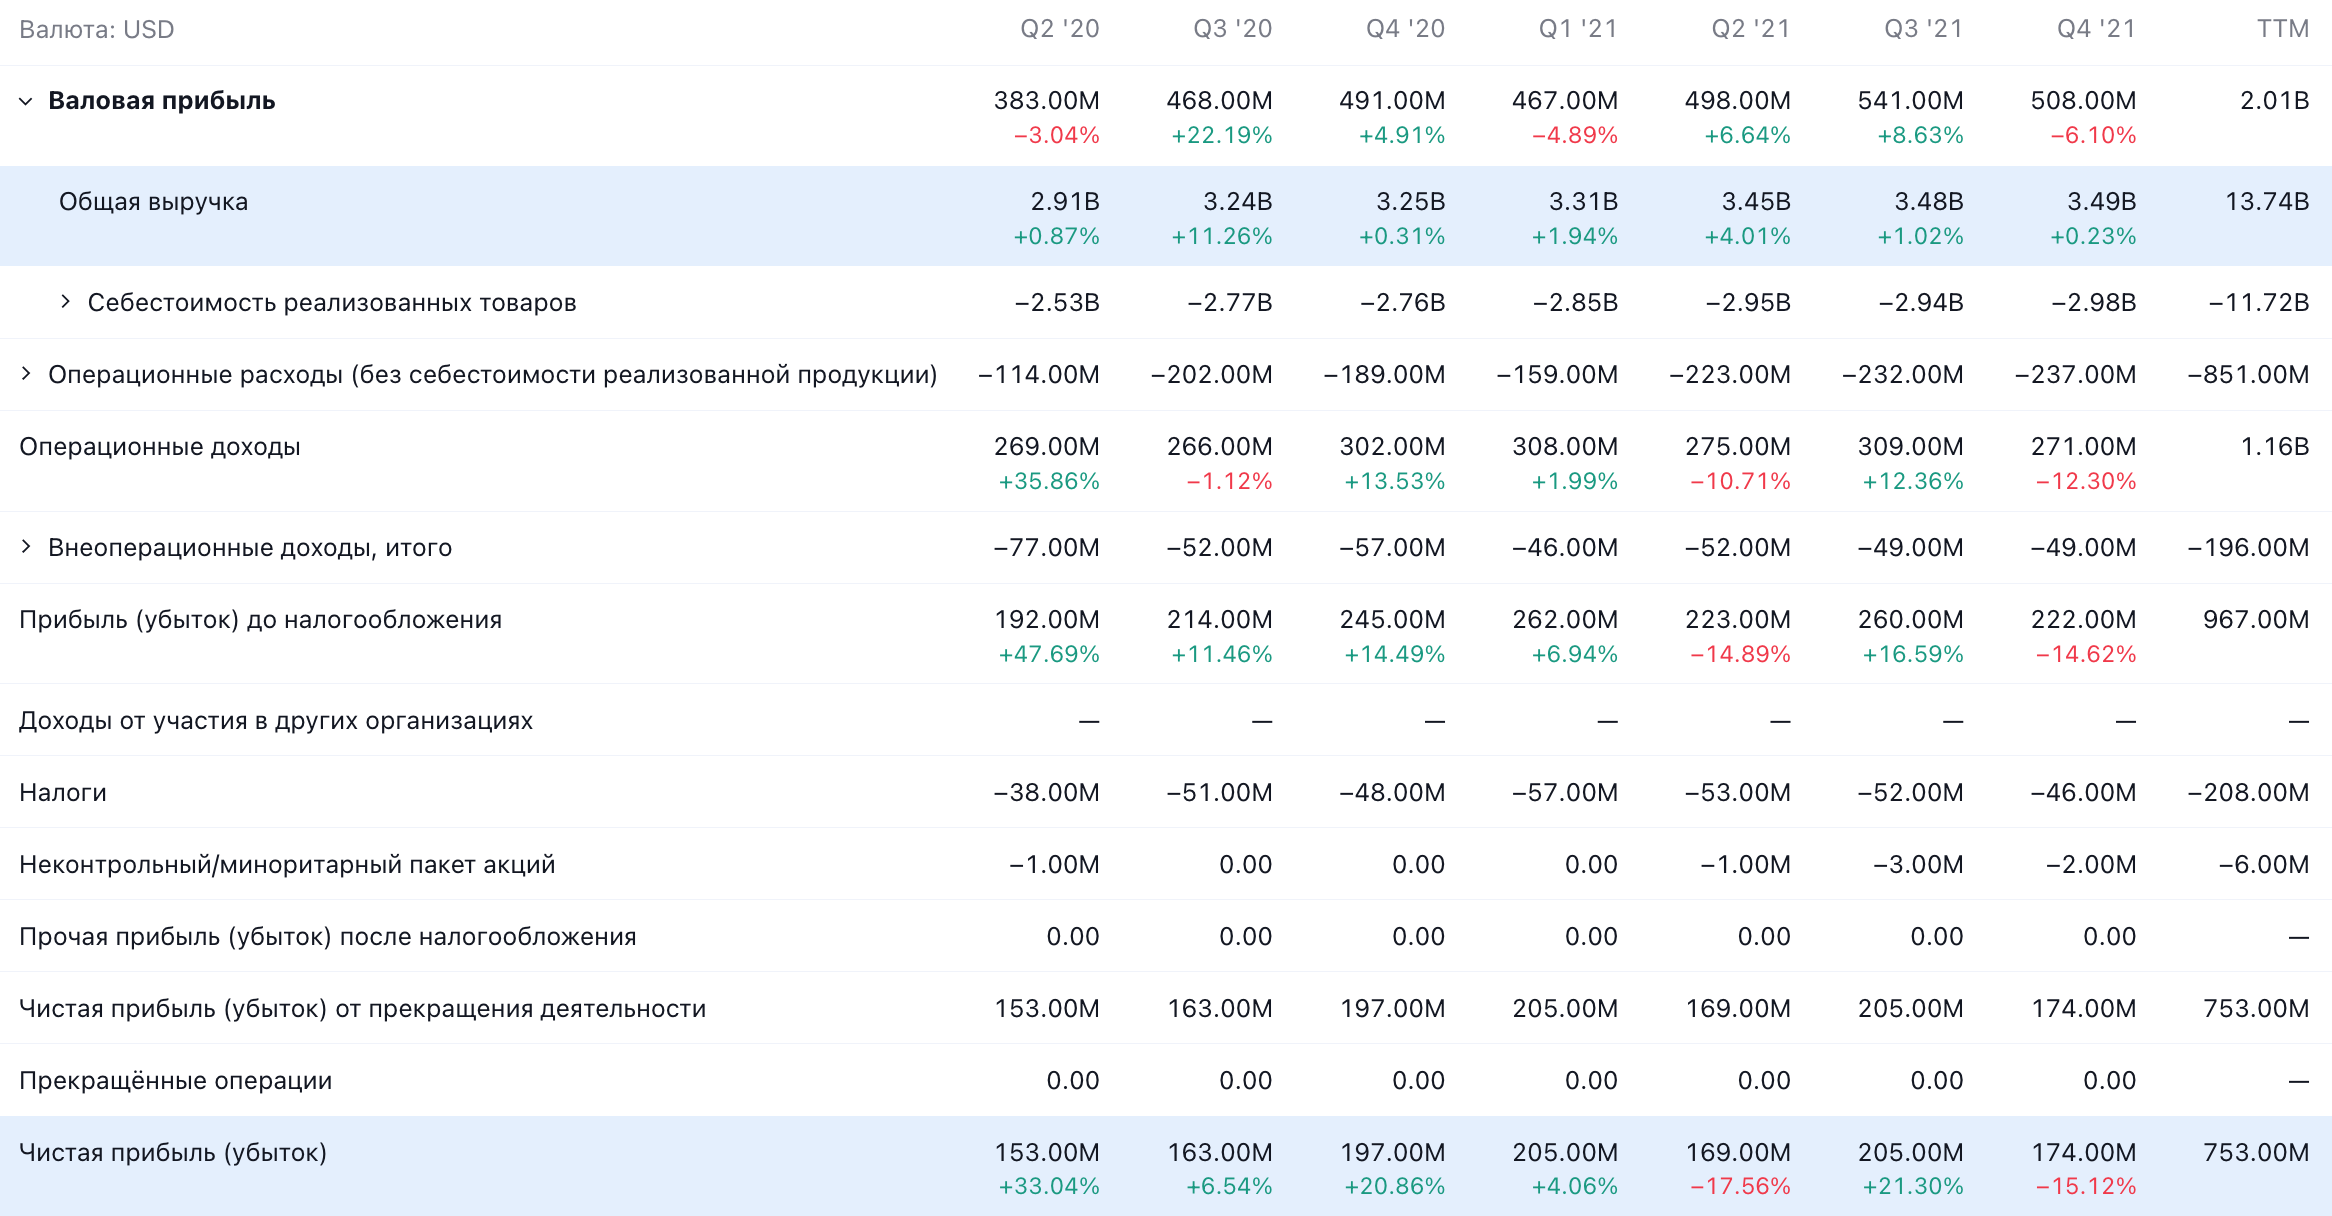This screenshot has width=2332, height=1216.
Task: Collapse the Валовая прибыль row
Action: [x=26, y=101]
